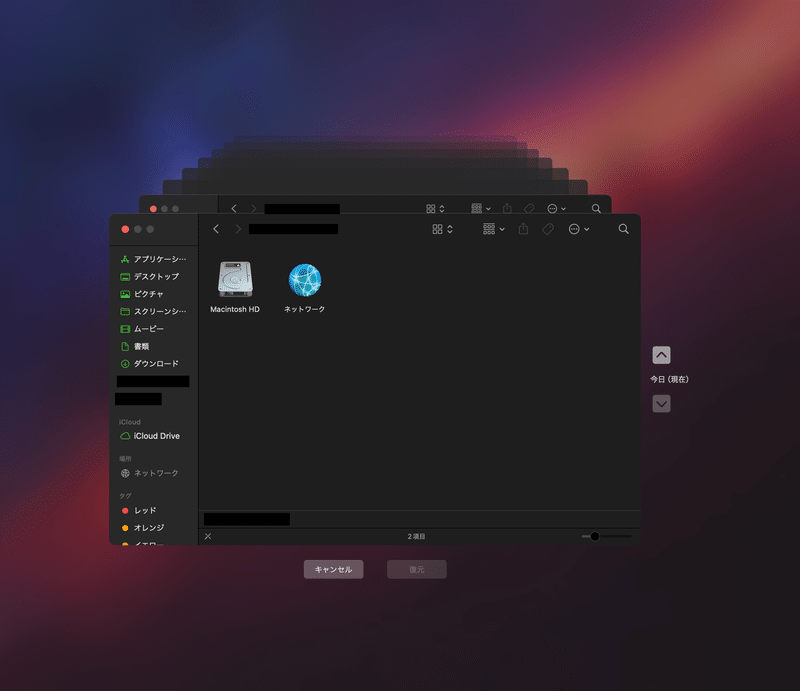Open the action (ellipsis) menu in front window

pyautogui.click(x=579, y=229)
